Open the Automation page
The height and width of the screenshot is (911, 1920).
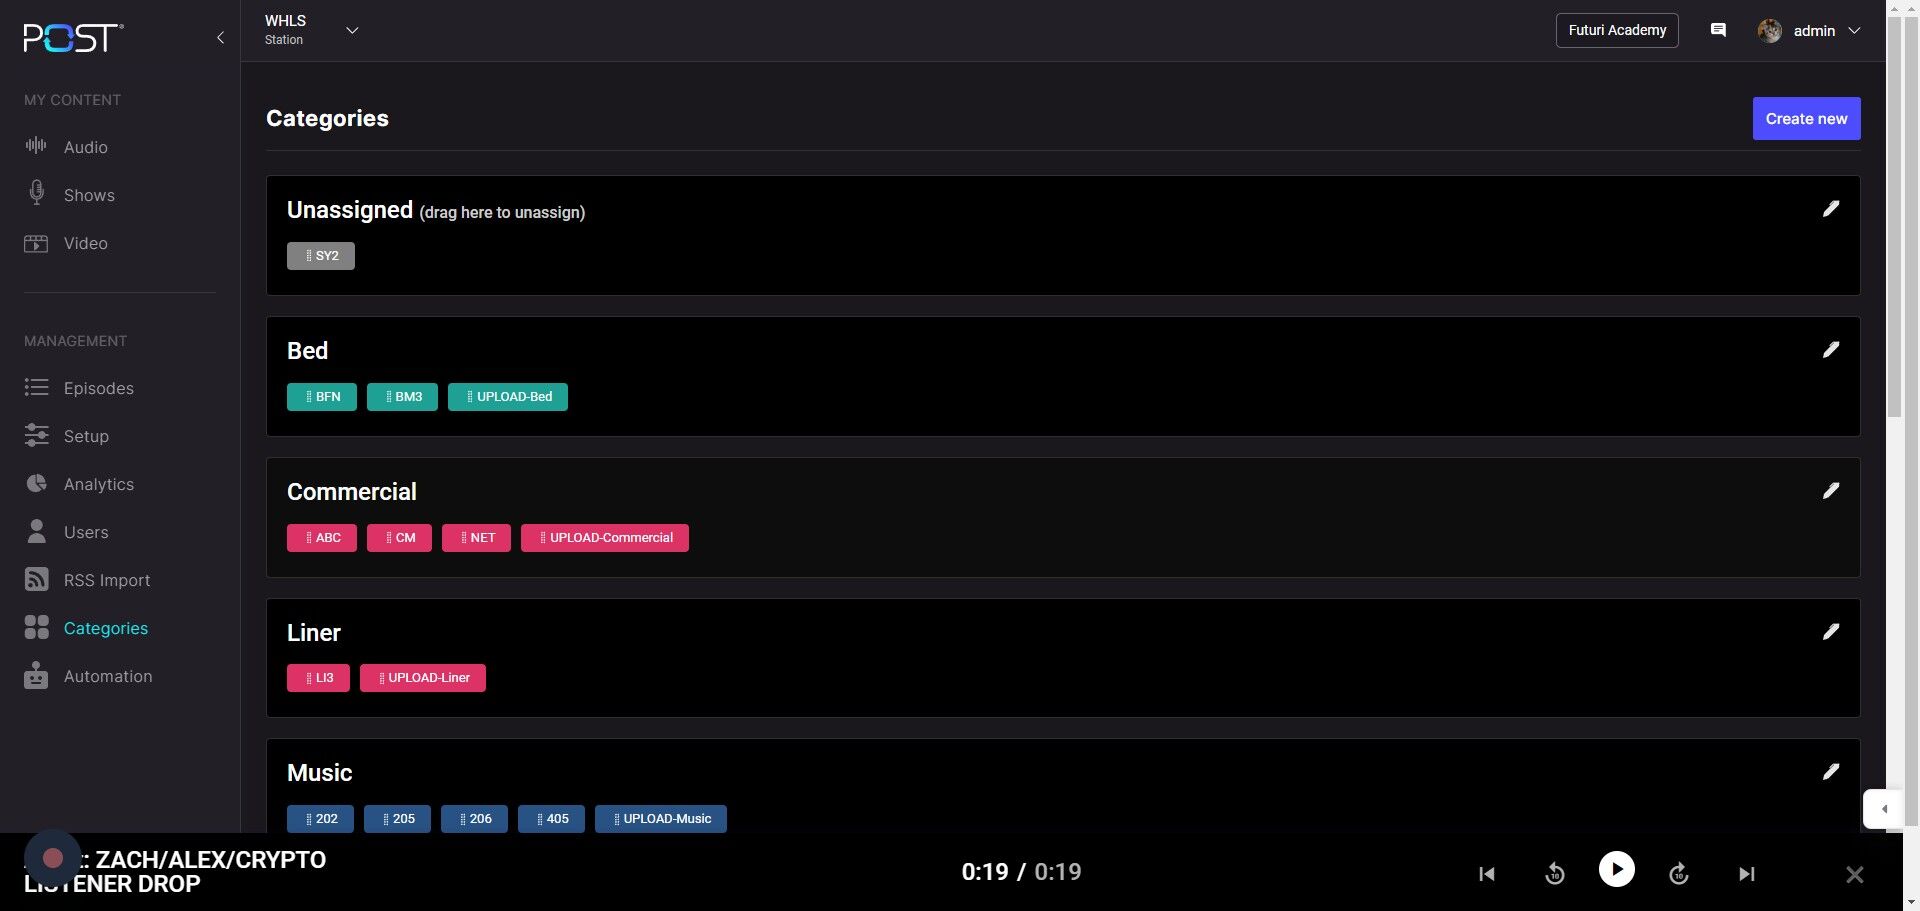point(107,676)
